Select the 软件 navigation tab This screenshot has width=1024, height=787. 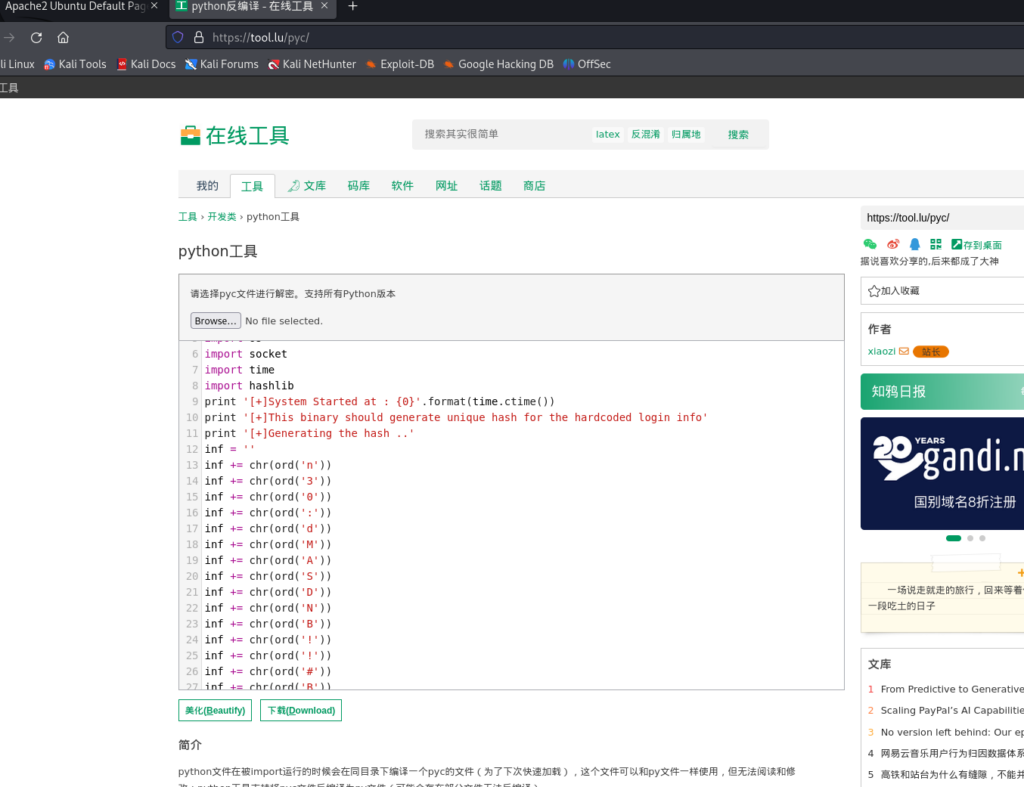[x=402, y=186]
